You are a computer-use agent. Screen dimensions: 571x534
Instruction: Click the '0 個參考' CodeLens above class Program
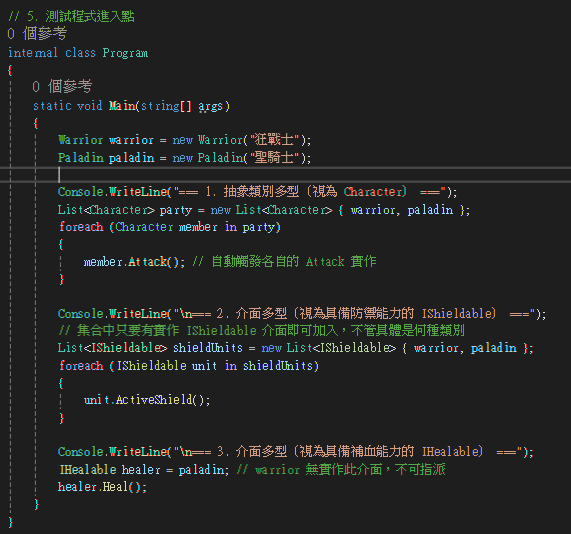tap(37, 34)
